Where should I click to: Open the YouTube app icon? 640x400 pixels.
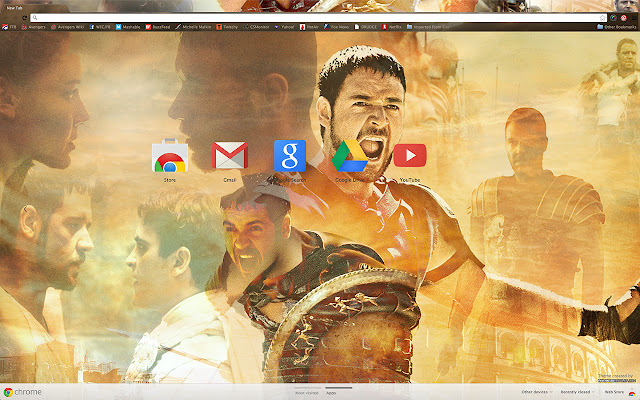(410, 155)
